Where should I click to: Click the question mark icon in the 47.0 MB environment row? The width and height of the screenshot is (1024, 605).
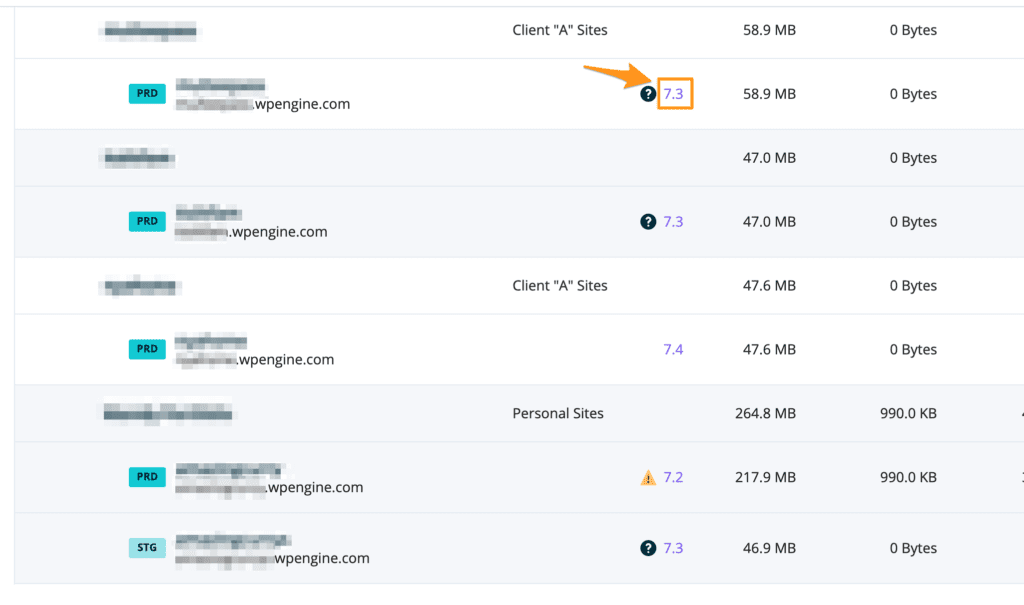click(648, 222)
